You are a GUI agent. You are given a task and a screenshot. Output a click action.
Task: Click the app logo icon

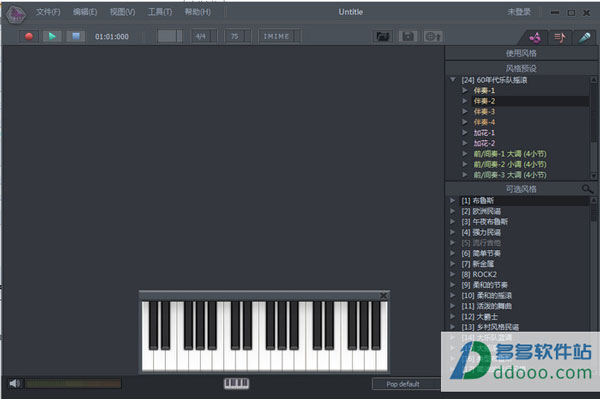click(16, 15)
